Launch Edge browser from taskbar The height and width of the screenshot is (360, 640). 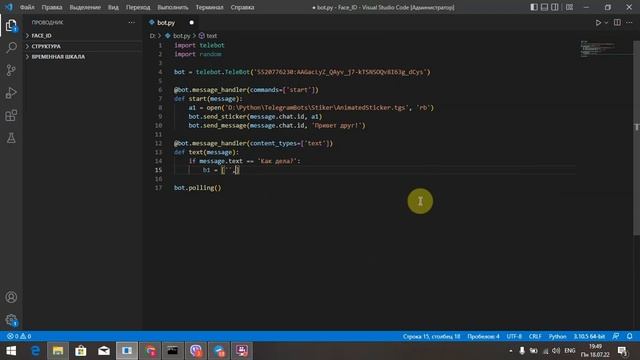click(x=36, y=351)
